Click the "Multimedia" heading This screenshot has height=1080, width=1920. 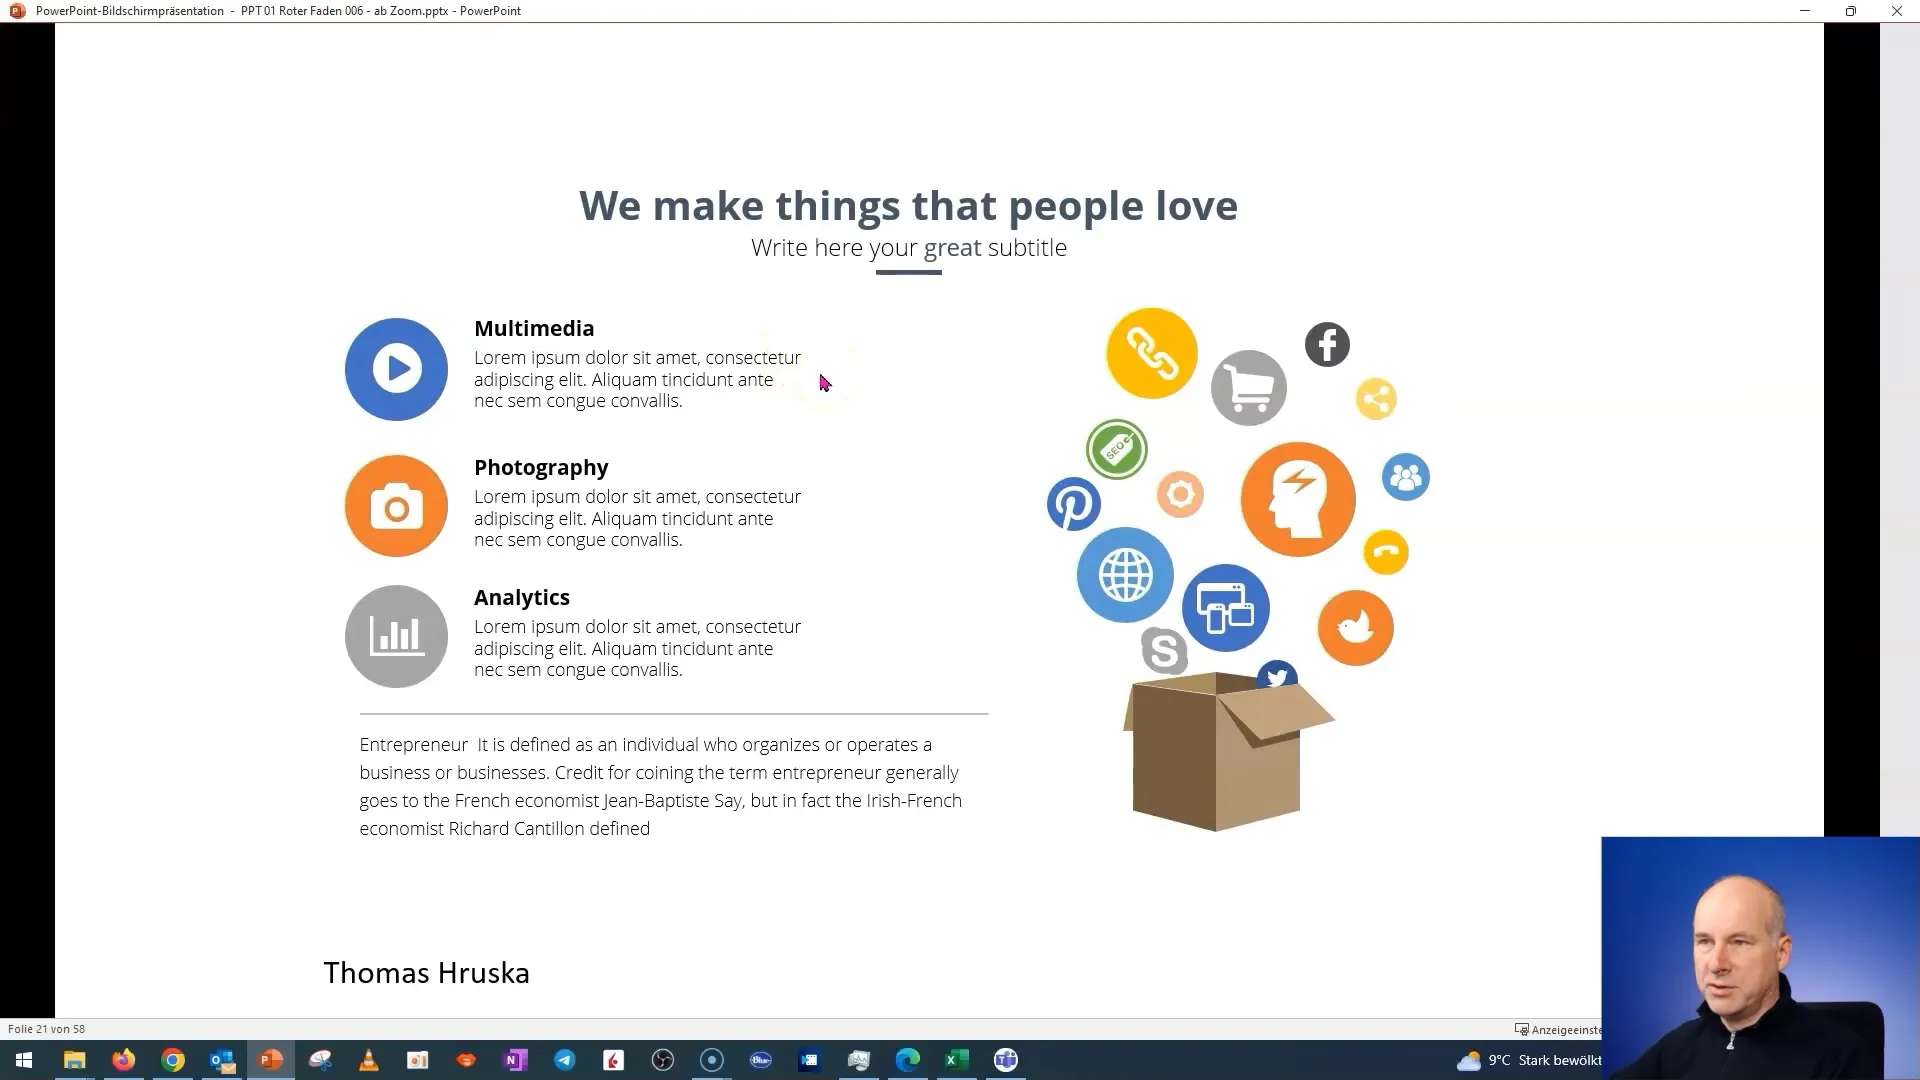(534, 328)
